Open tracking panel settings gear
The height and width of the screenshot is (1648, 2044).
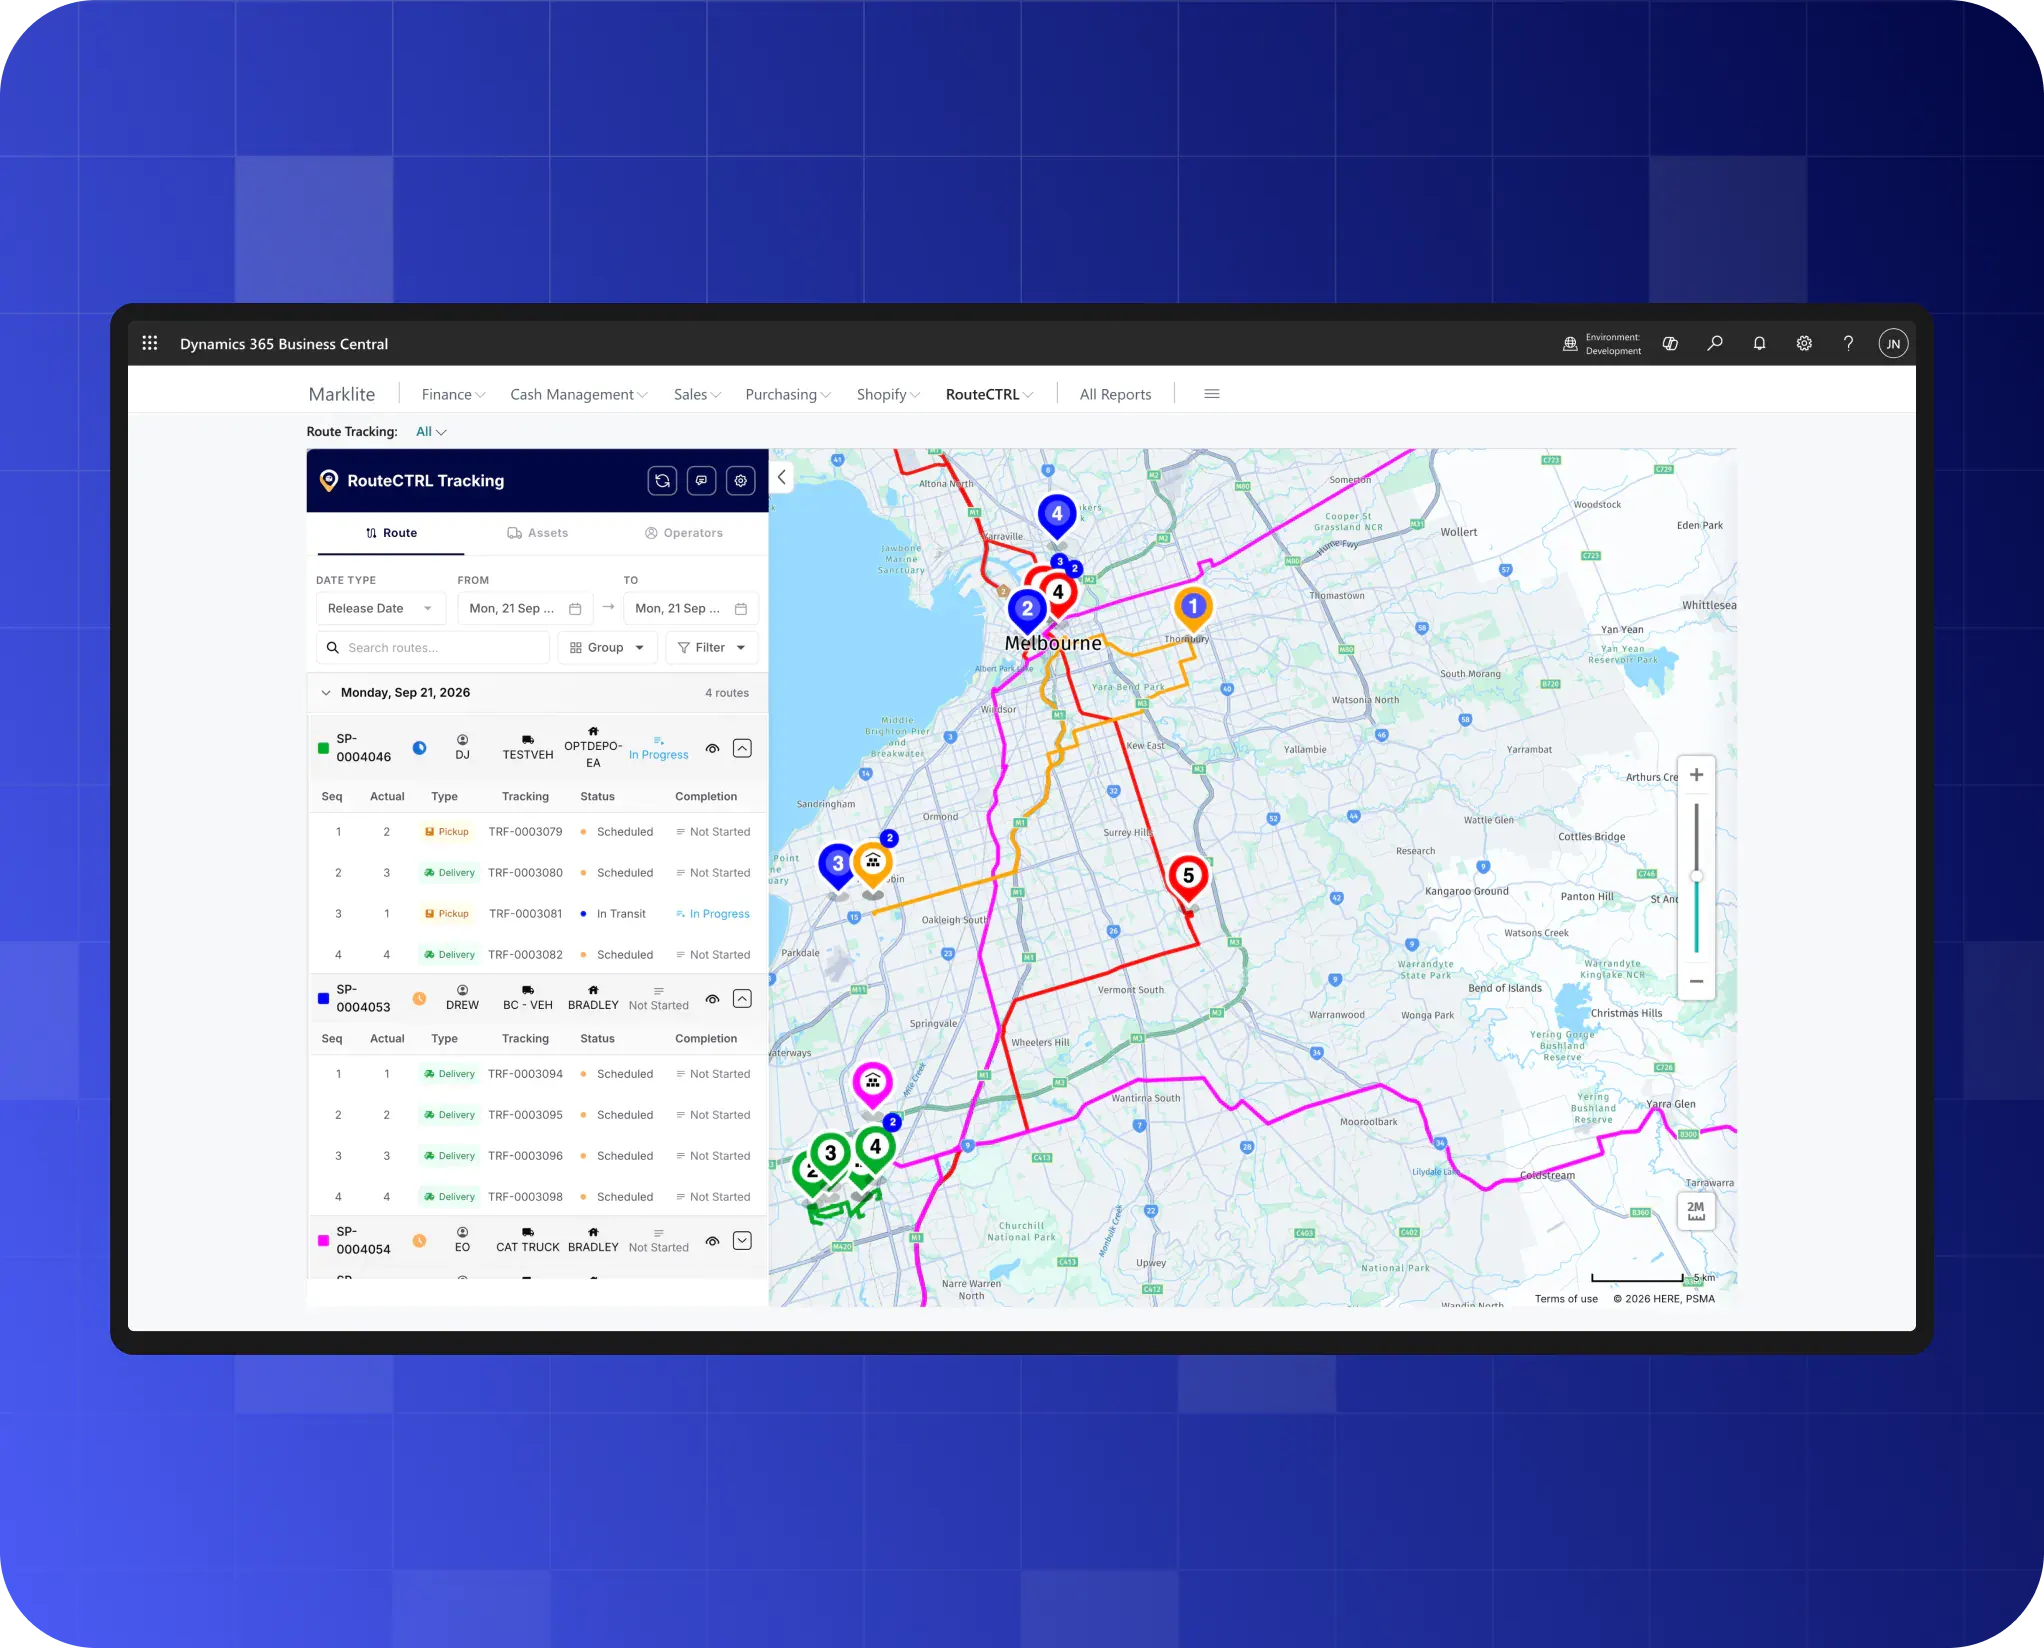pos(741,481)
